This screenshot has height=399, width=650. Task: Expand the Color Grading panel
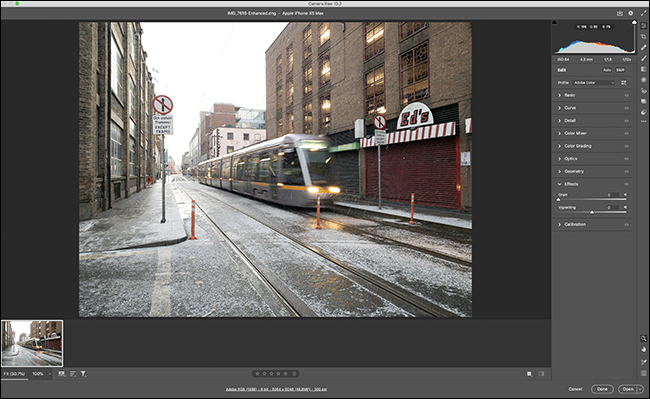pyautogui.click(x=559, y=146)
